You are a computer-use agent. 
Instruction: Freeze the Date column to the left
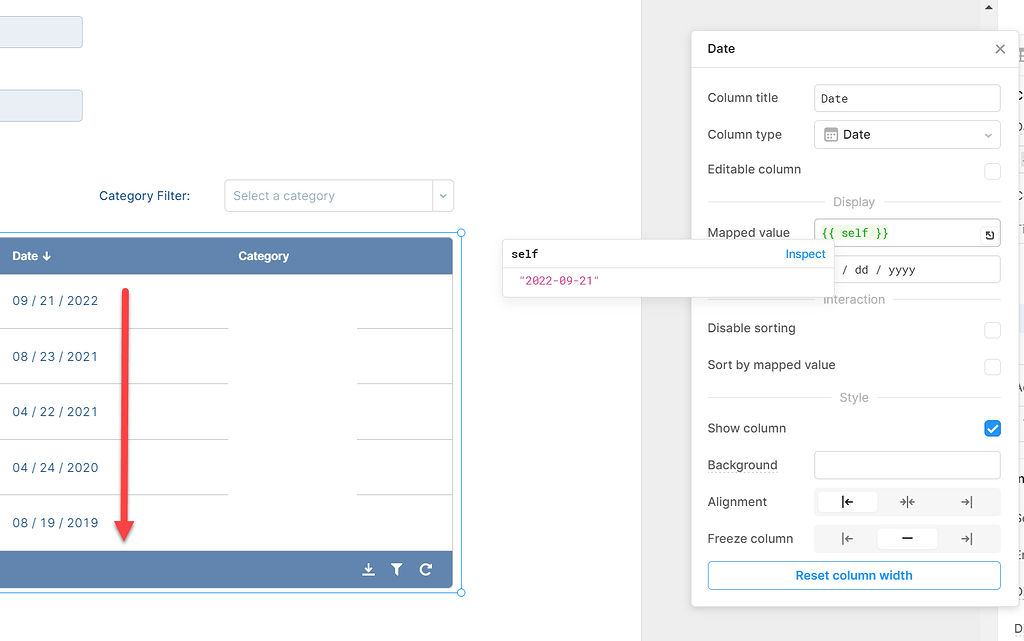pyautogui.click(x=847, y=538)
